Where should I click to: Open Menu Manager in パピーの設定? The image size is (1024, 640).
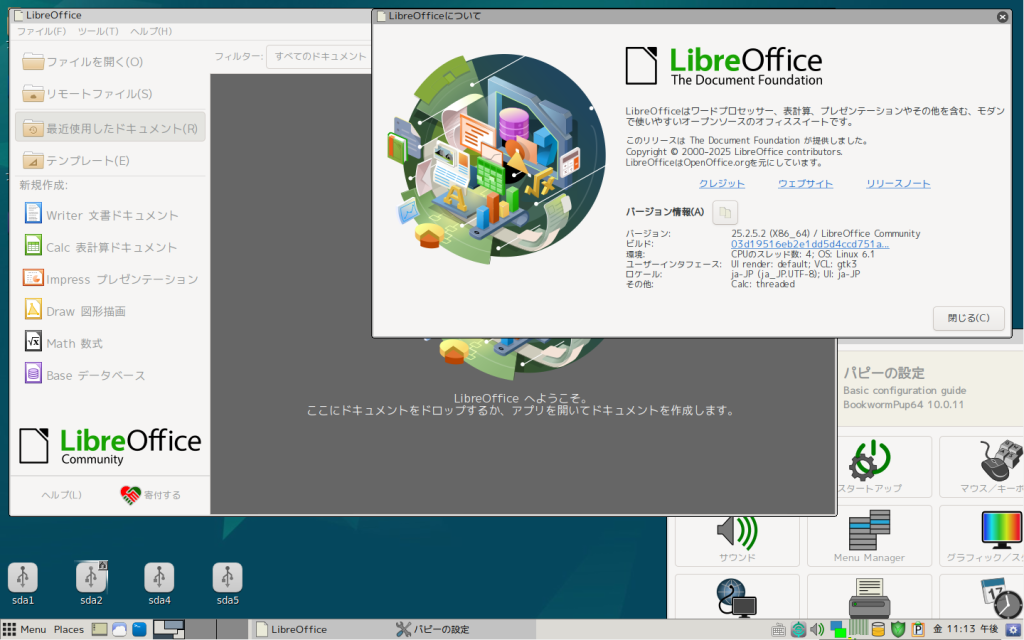[869, 536]
